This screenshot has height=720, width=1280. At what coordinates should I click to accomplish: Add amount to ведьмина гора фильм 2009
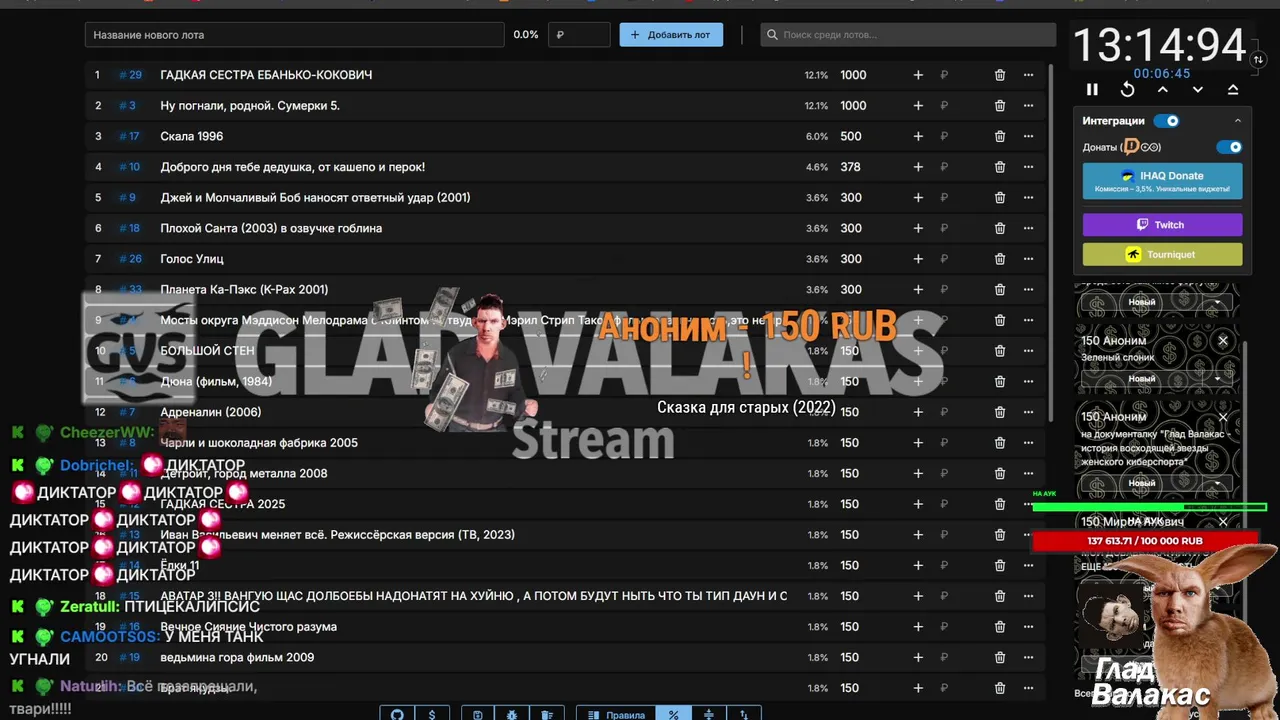point(918,657)
